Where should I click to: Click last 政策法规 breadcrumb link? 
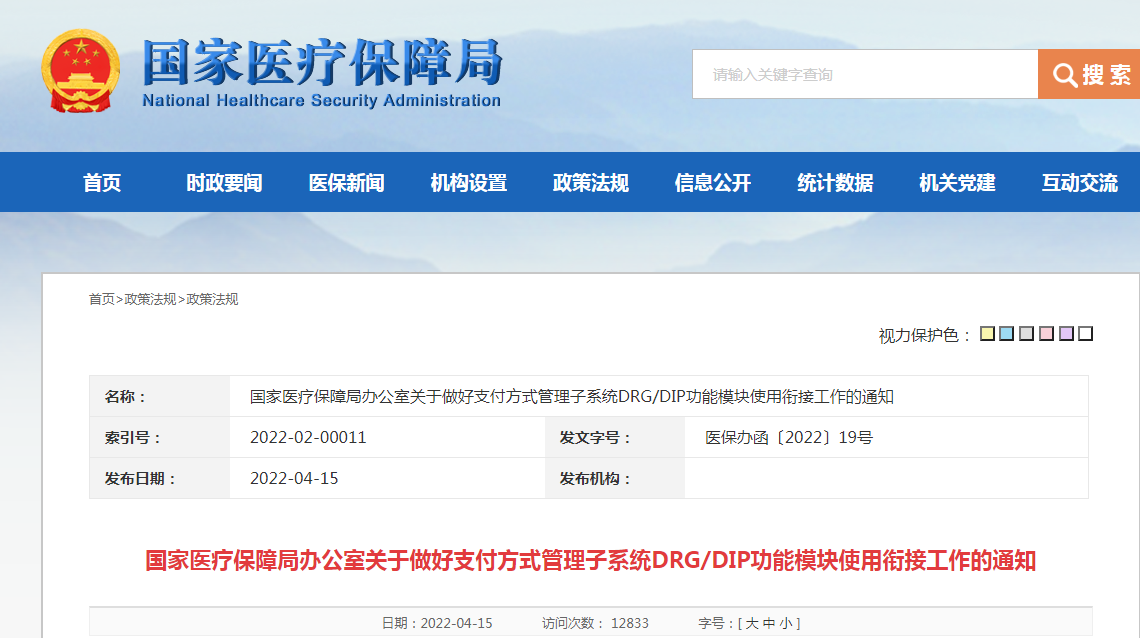(212, 299)
